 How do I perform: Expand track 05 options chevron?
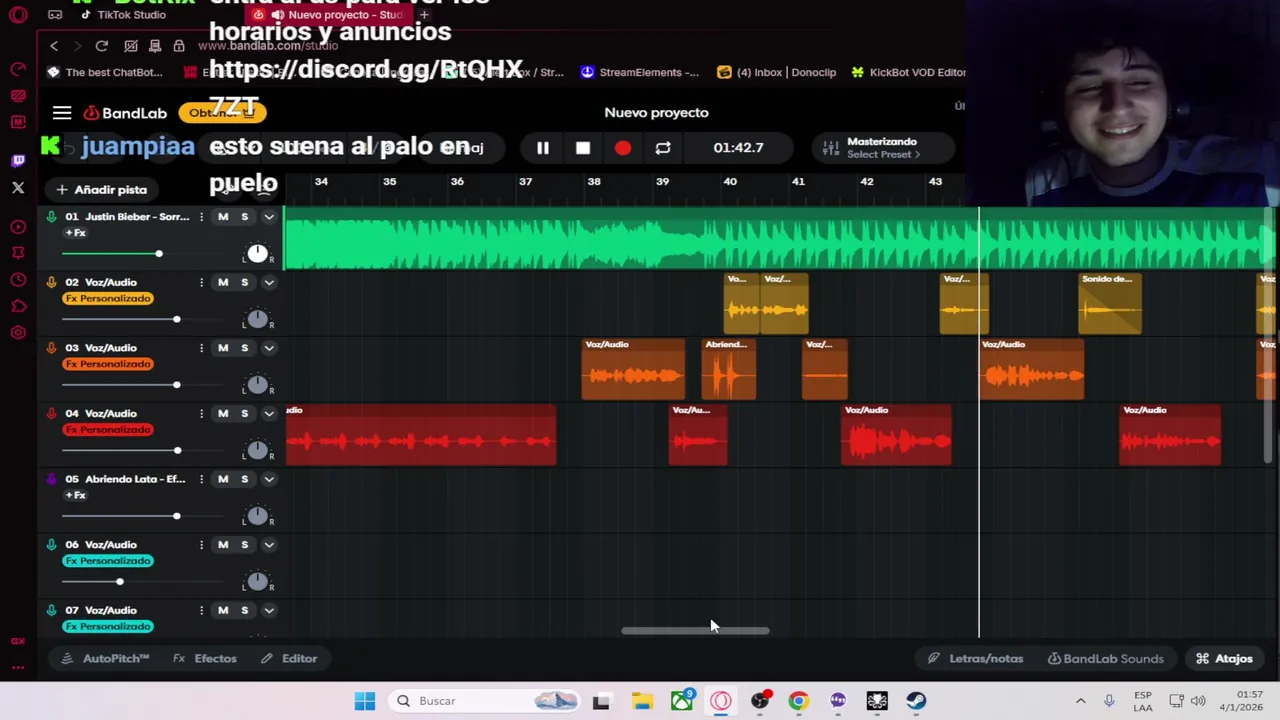pyautogui.click(x=268, y=479)
